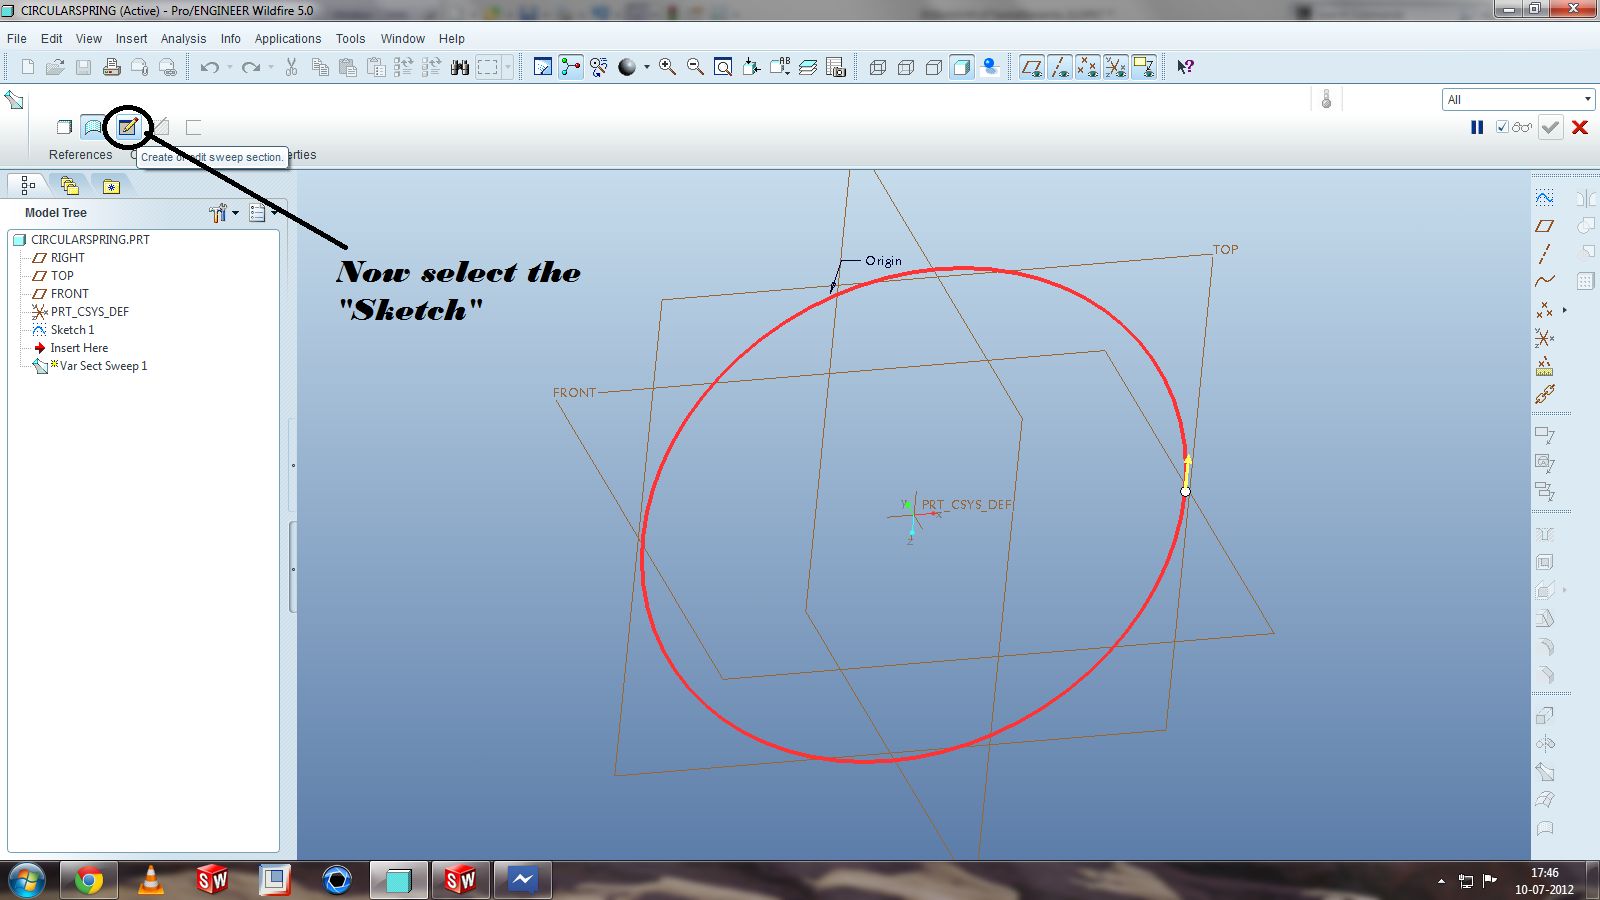This screenshot has height=900, width=1600.
Task: Toggle annotation element display on/off
Action: [1143, 67]
